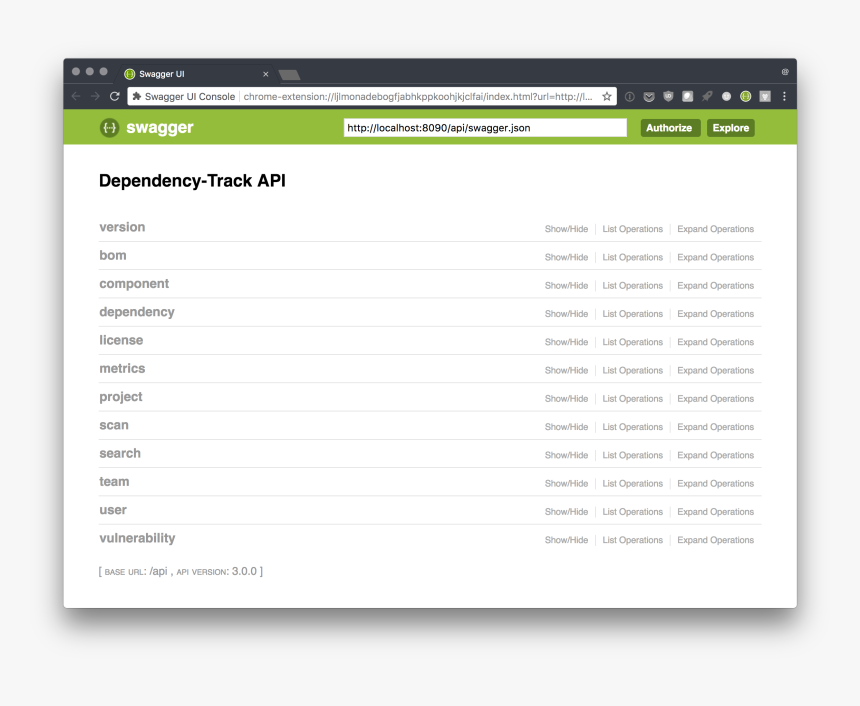Click the Authorize button
The image size is (860, 706).
(670, 128)
